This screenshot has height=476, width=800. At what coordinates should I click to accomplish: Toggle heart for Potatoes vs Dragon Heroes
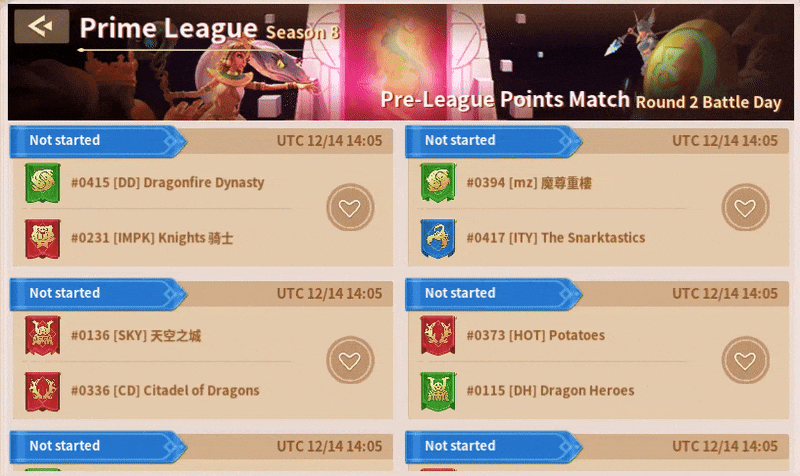coord(745,360)
